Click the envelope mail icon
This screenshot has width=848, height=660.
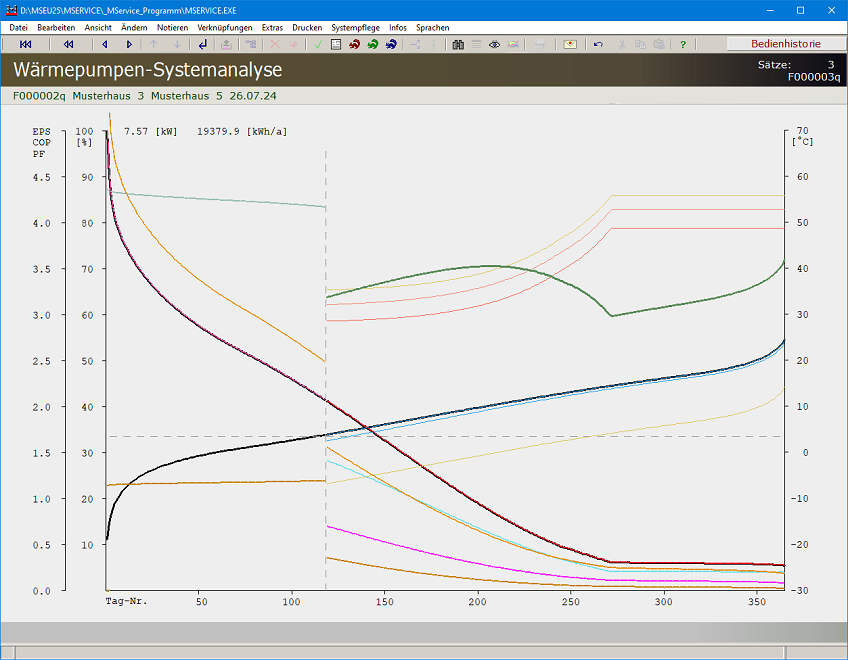570,45
